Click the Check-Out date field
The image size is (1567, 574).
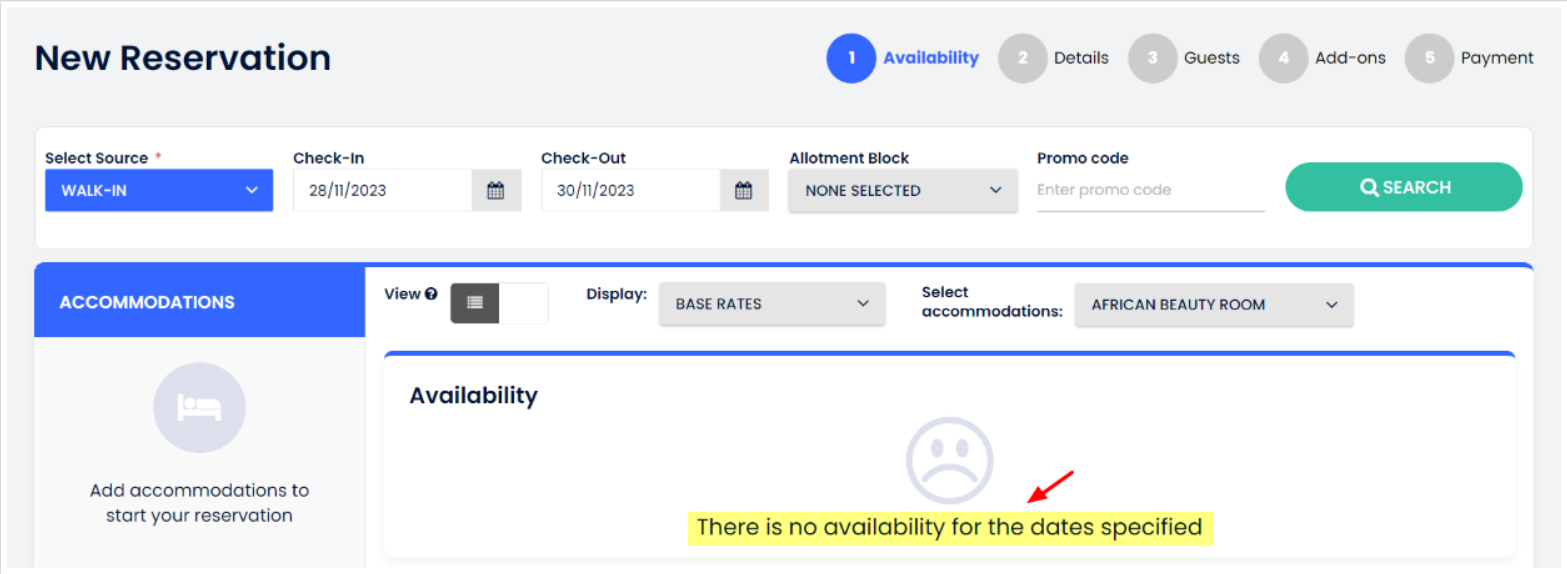pos(630,190)
